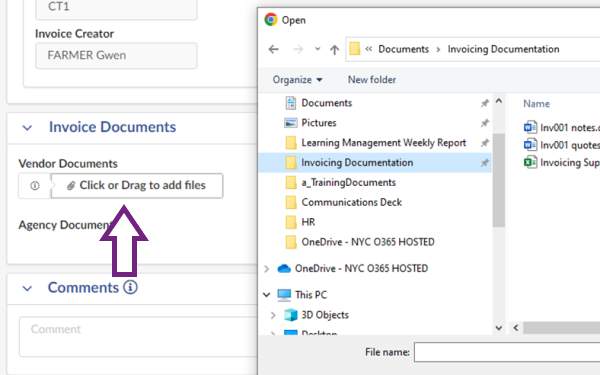Image resolution: width=600 pixels, height=375 pixels.
Task: Collapse the Comments section
Action: [27, 288]
